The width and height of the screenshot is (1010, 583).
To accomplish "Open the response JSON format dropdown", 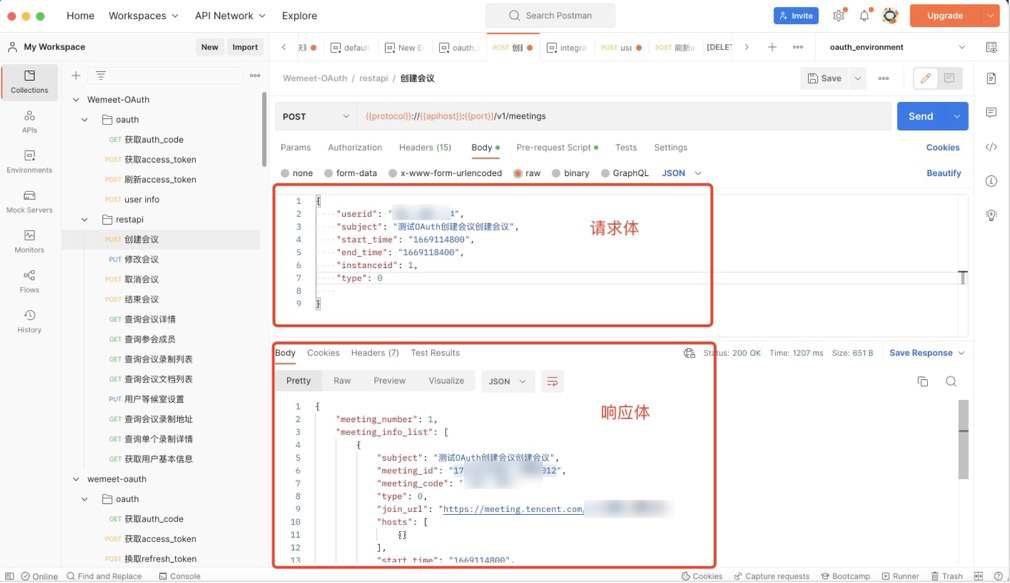I will click(507, 381).
